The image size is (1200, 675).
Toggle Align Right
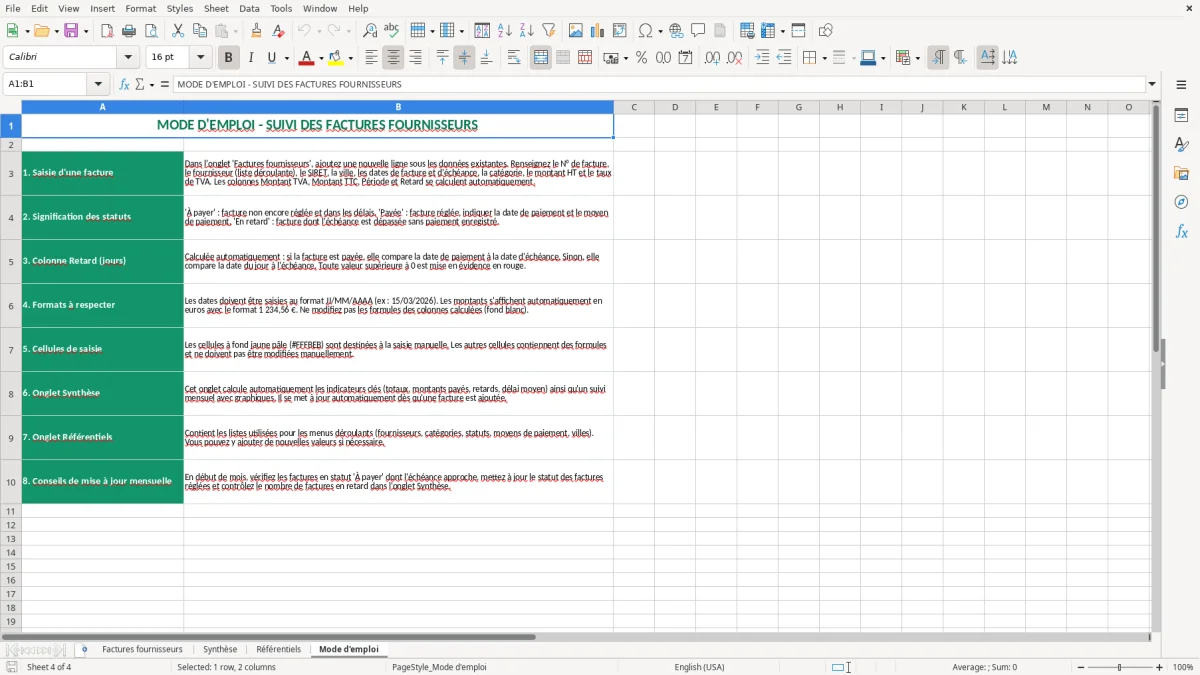point(416,58)
